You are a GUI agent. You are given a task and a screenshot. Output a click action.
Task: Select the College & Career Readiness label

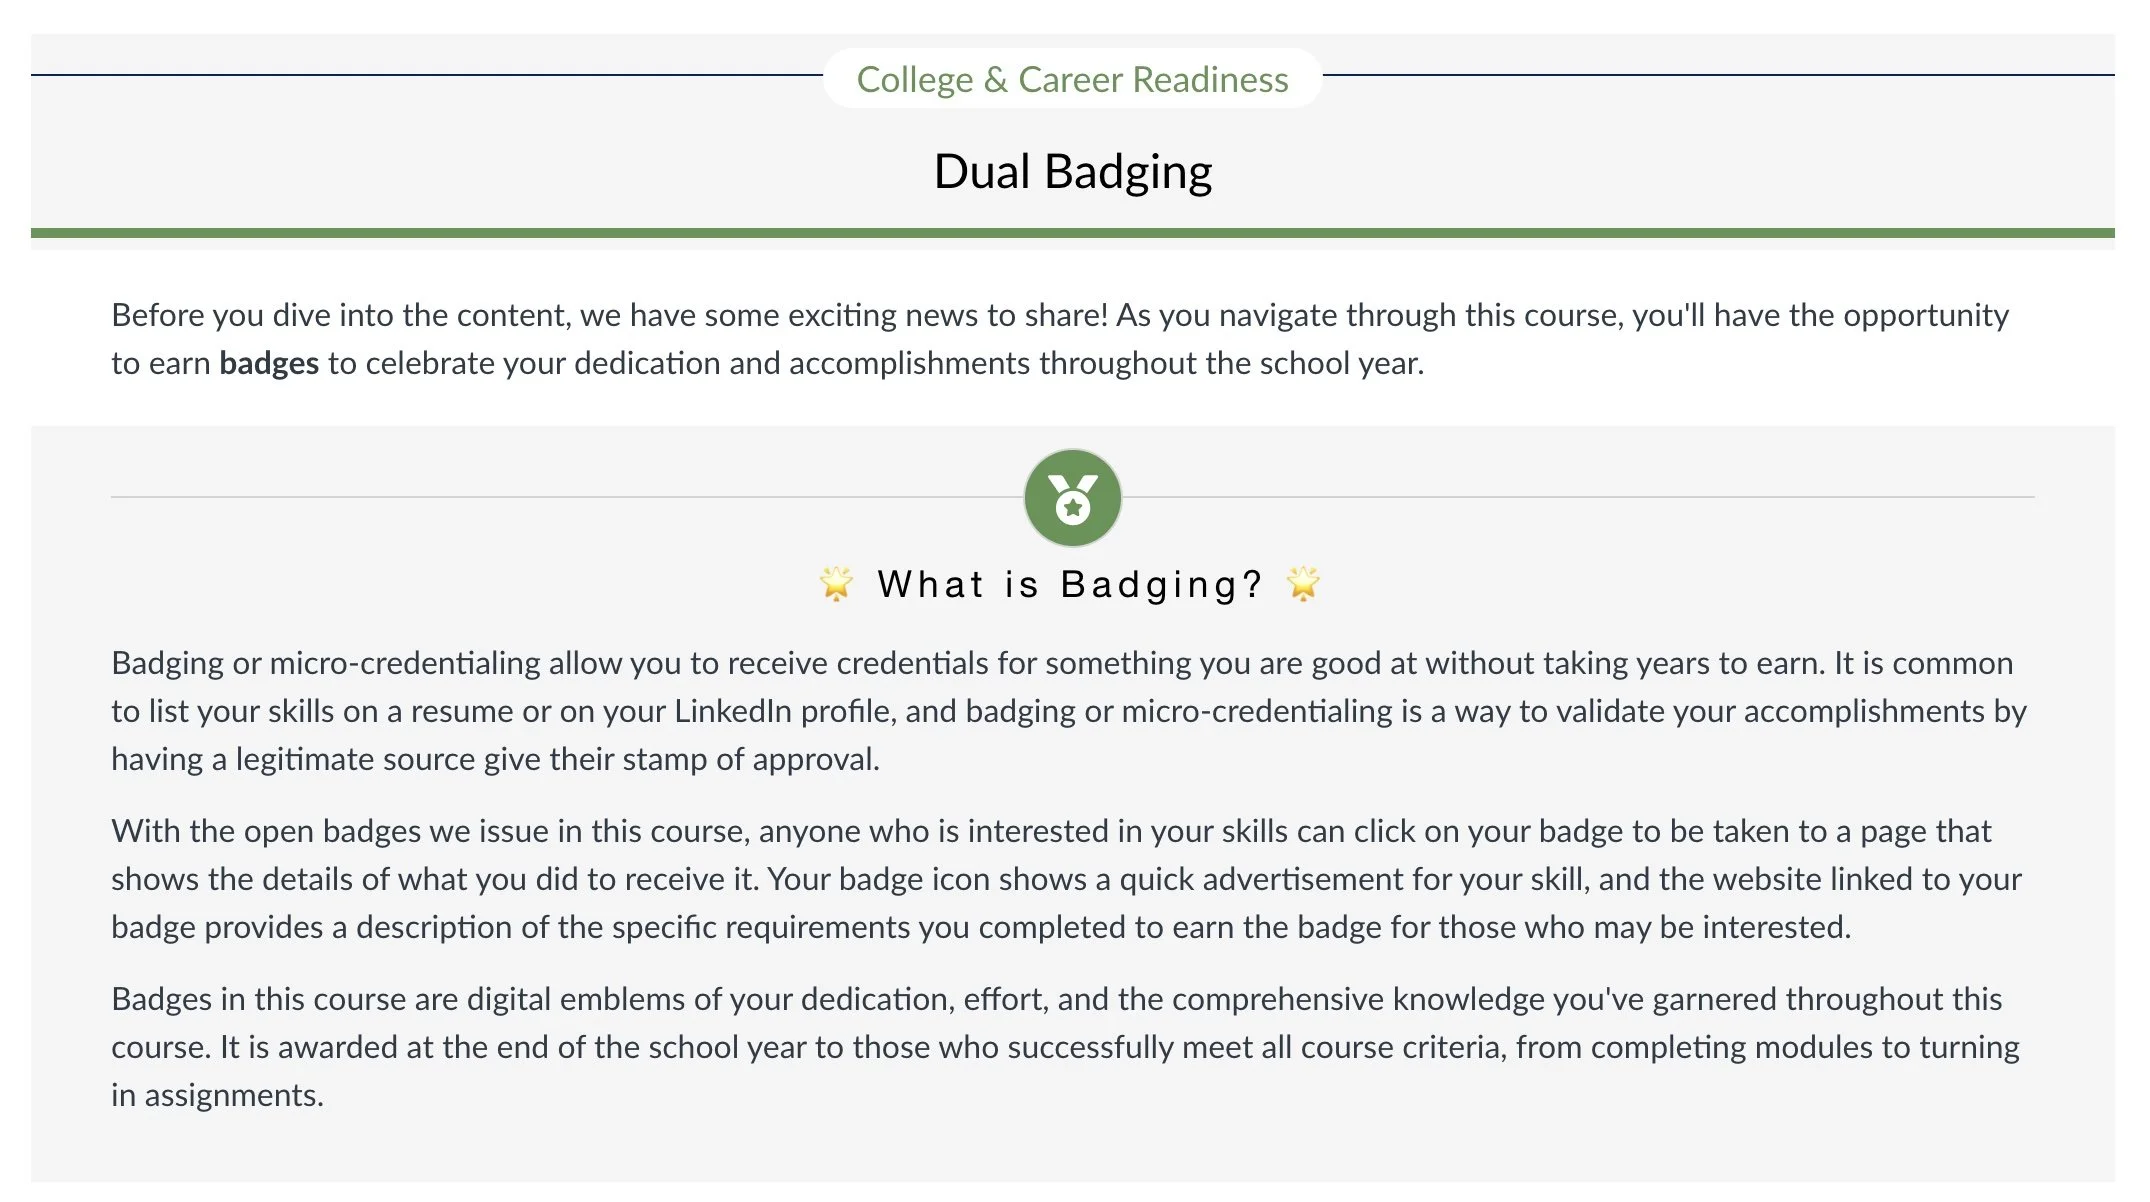click(x=1072, y=79)
